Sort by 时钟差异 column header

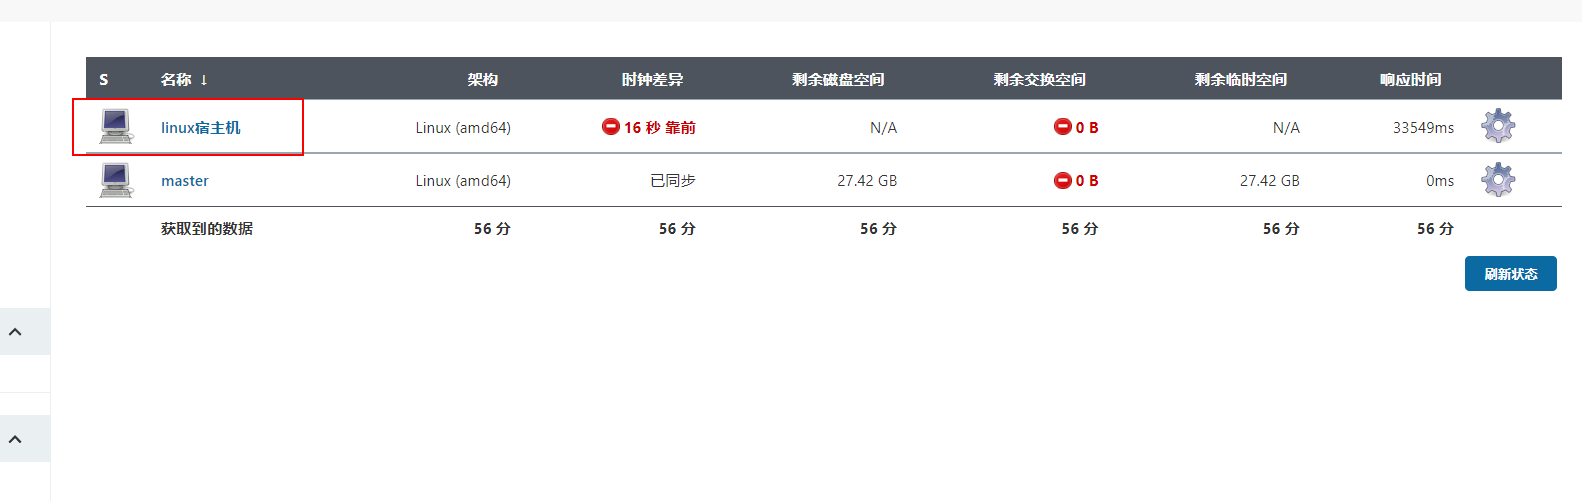652,79
